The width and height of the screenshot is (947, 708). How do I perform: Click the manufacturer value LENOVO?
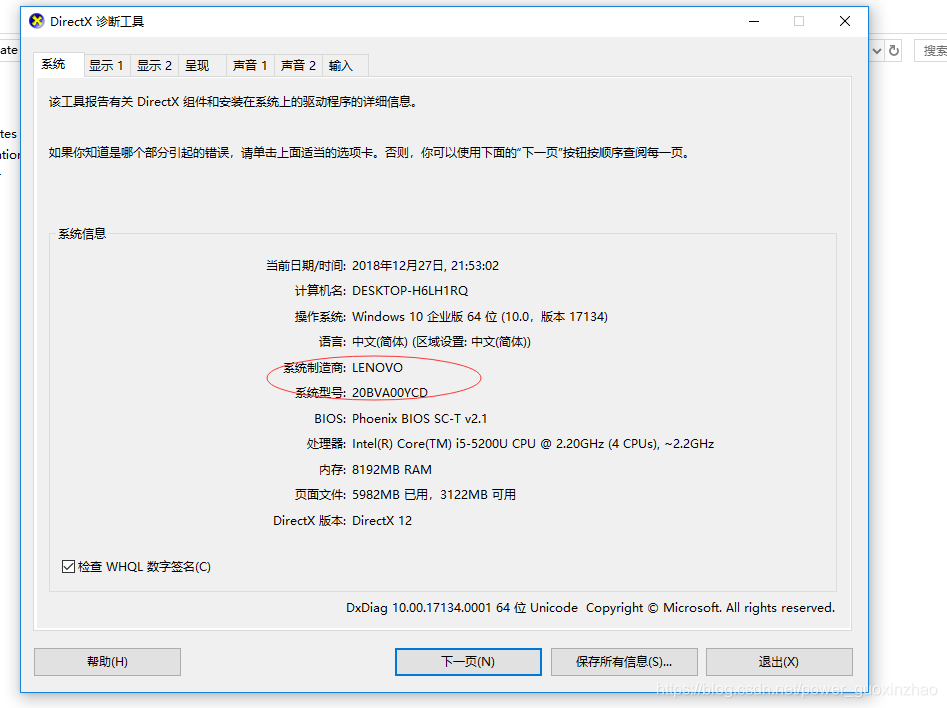[377, 367]
